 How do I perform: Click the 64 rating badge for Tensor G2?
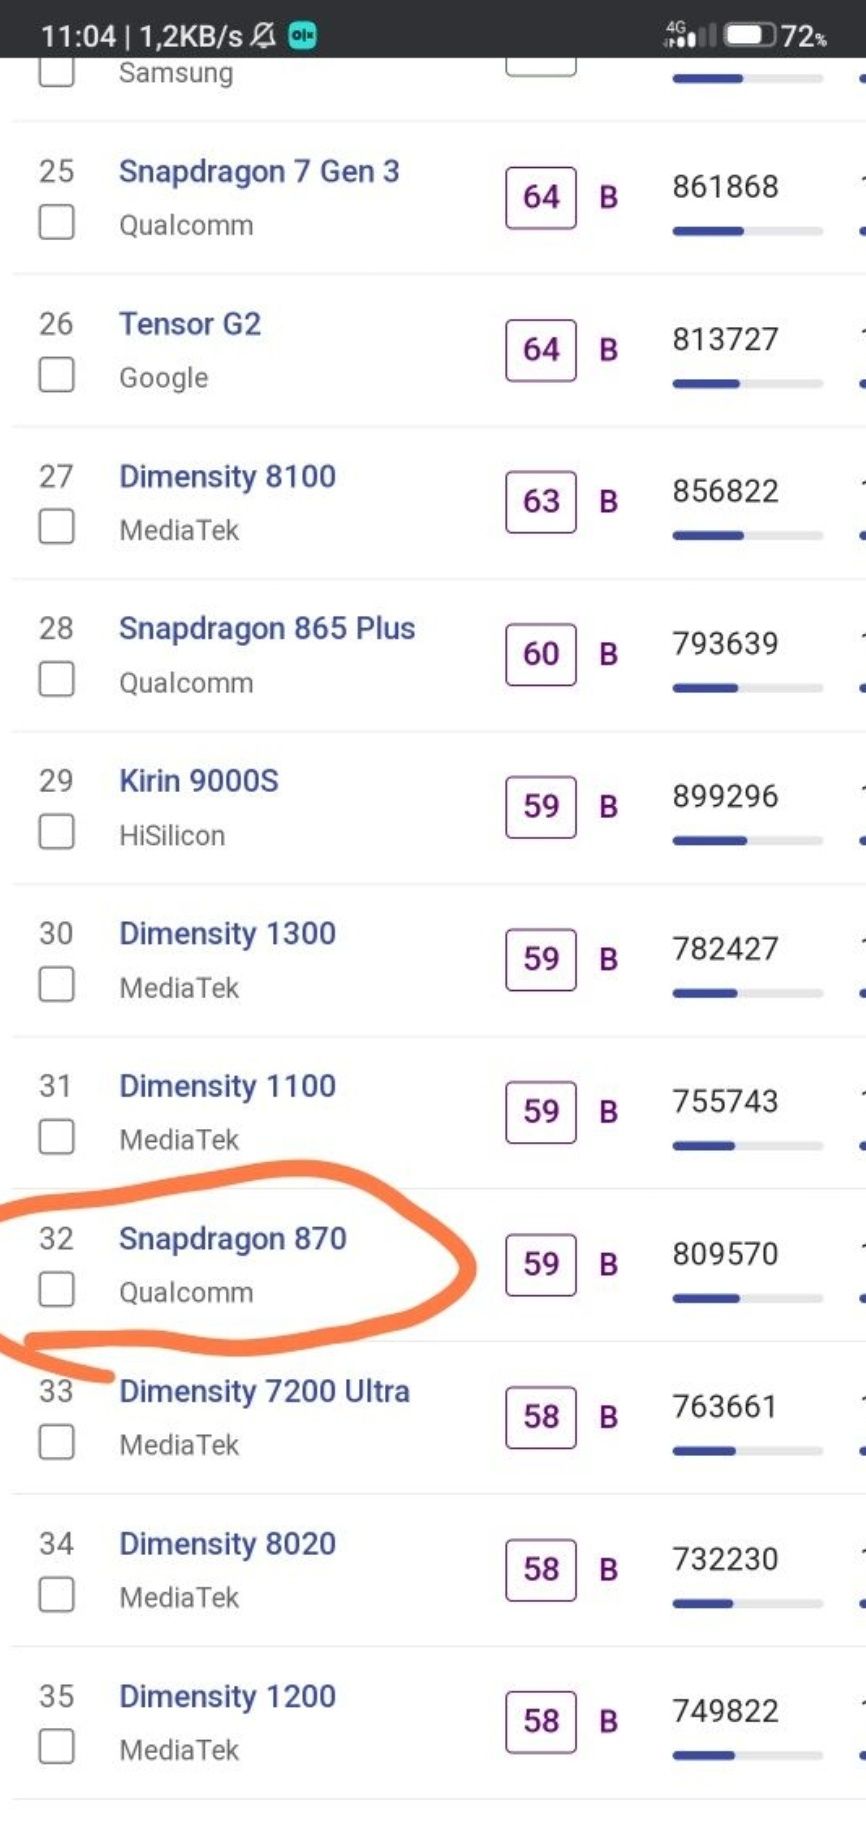pos(541,350)
